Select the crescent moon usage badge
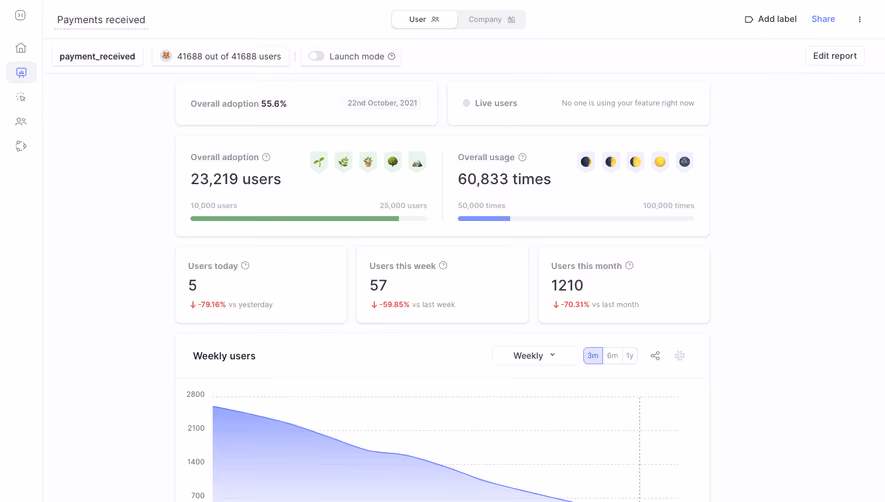The height and width of the screenshot is (502, 885). 611,162
